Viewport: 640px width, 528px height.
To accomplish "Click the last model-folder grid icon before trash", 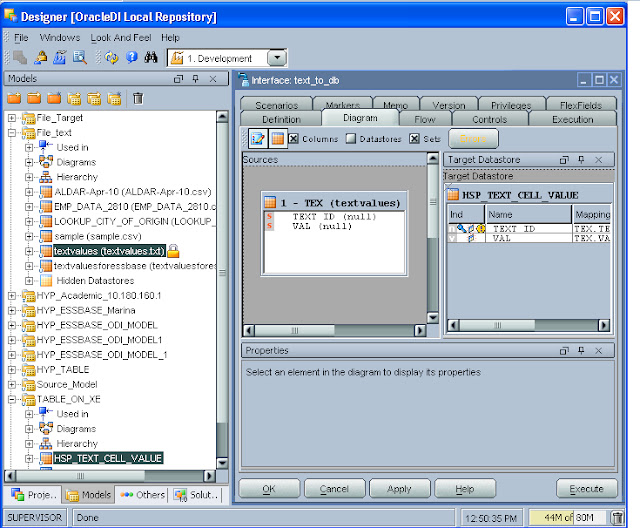I will (114, 98).
